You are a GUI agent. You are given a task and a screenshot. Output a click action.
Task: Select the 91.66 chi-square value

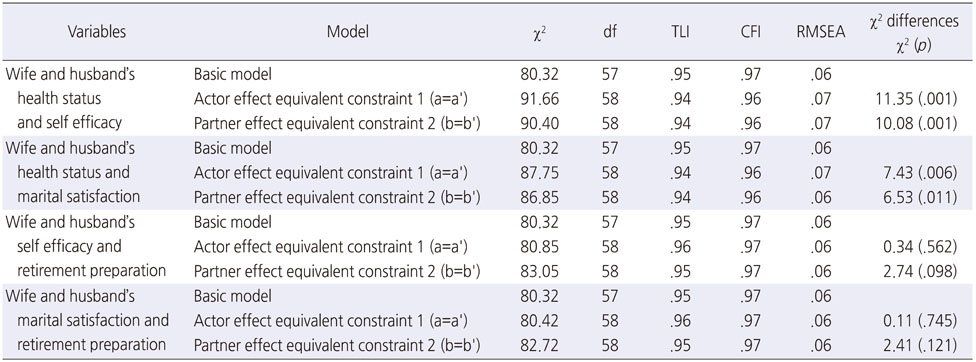click(540, 98)
